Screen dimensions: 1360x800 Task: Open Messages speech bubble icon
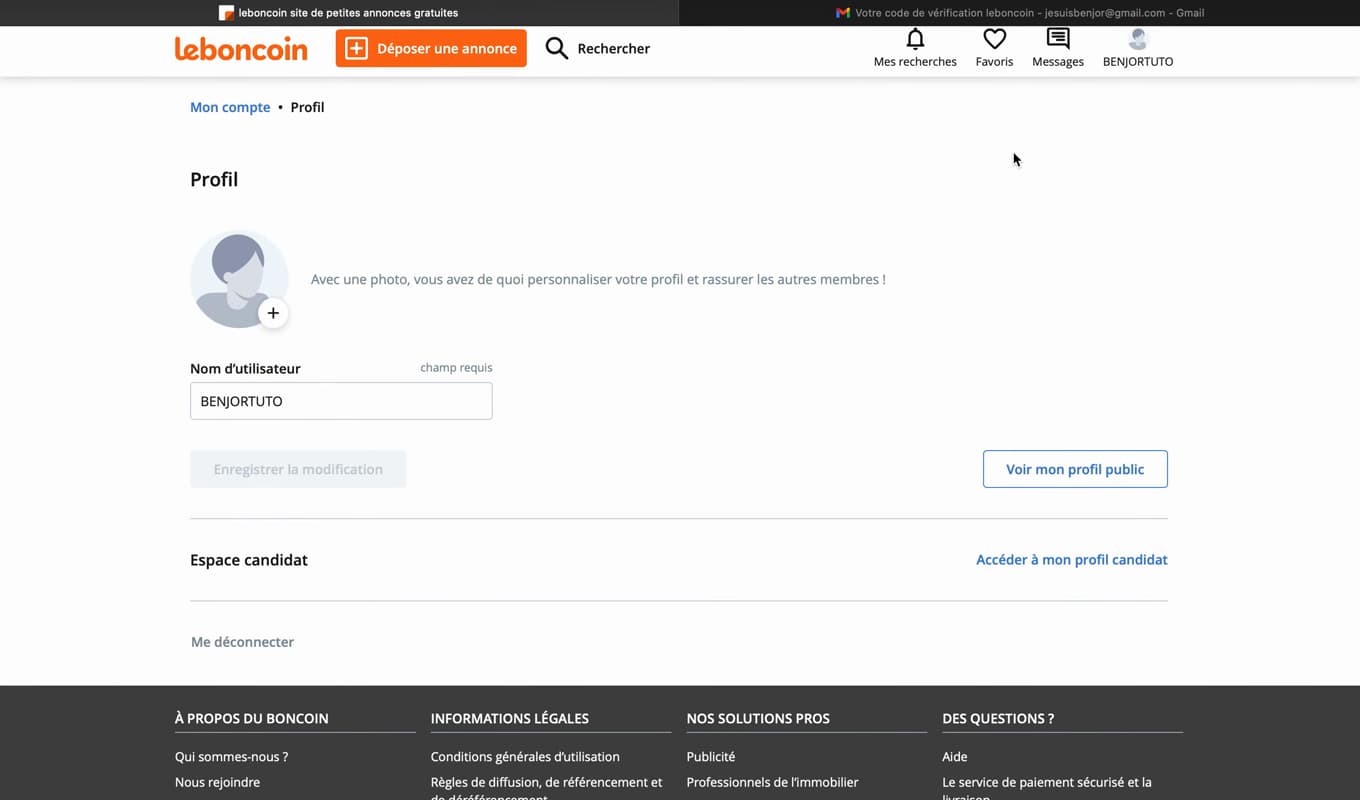pos(1058,39)
